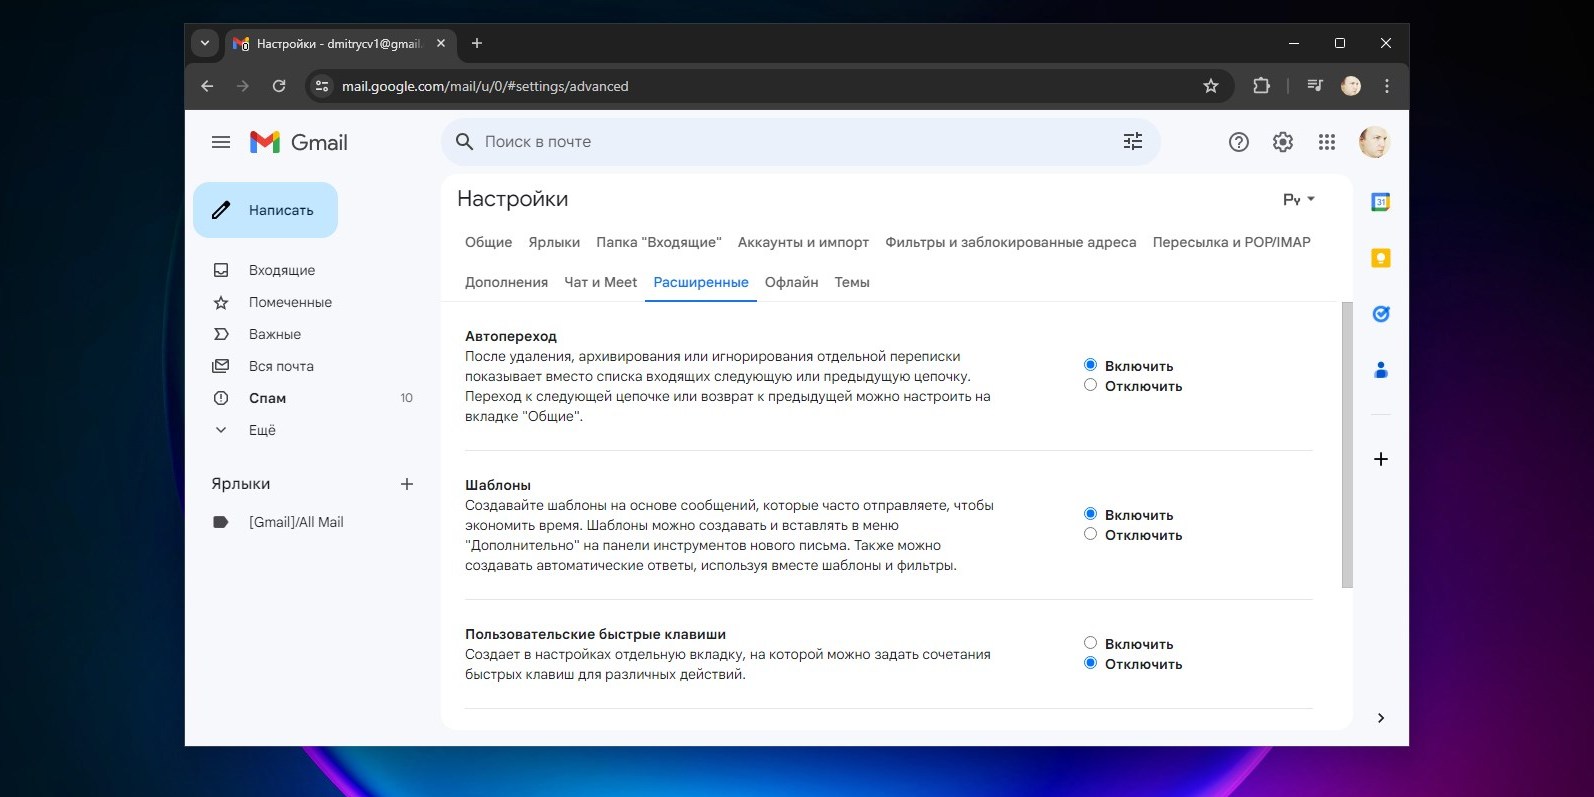The height and width of the screenshot is (797, 1594).
Task: Create new label with plus icon
Action: tap(407, 484)
